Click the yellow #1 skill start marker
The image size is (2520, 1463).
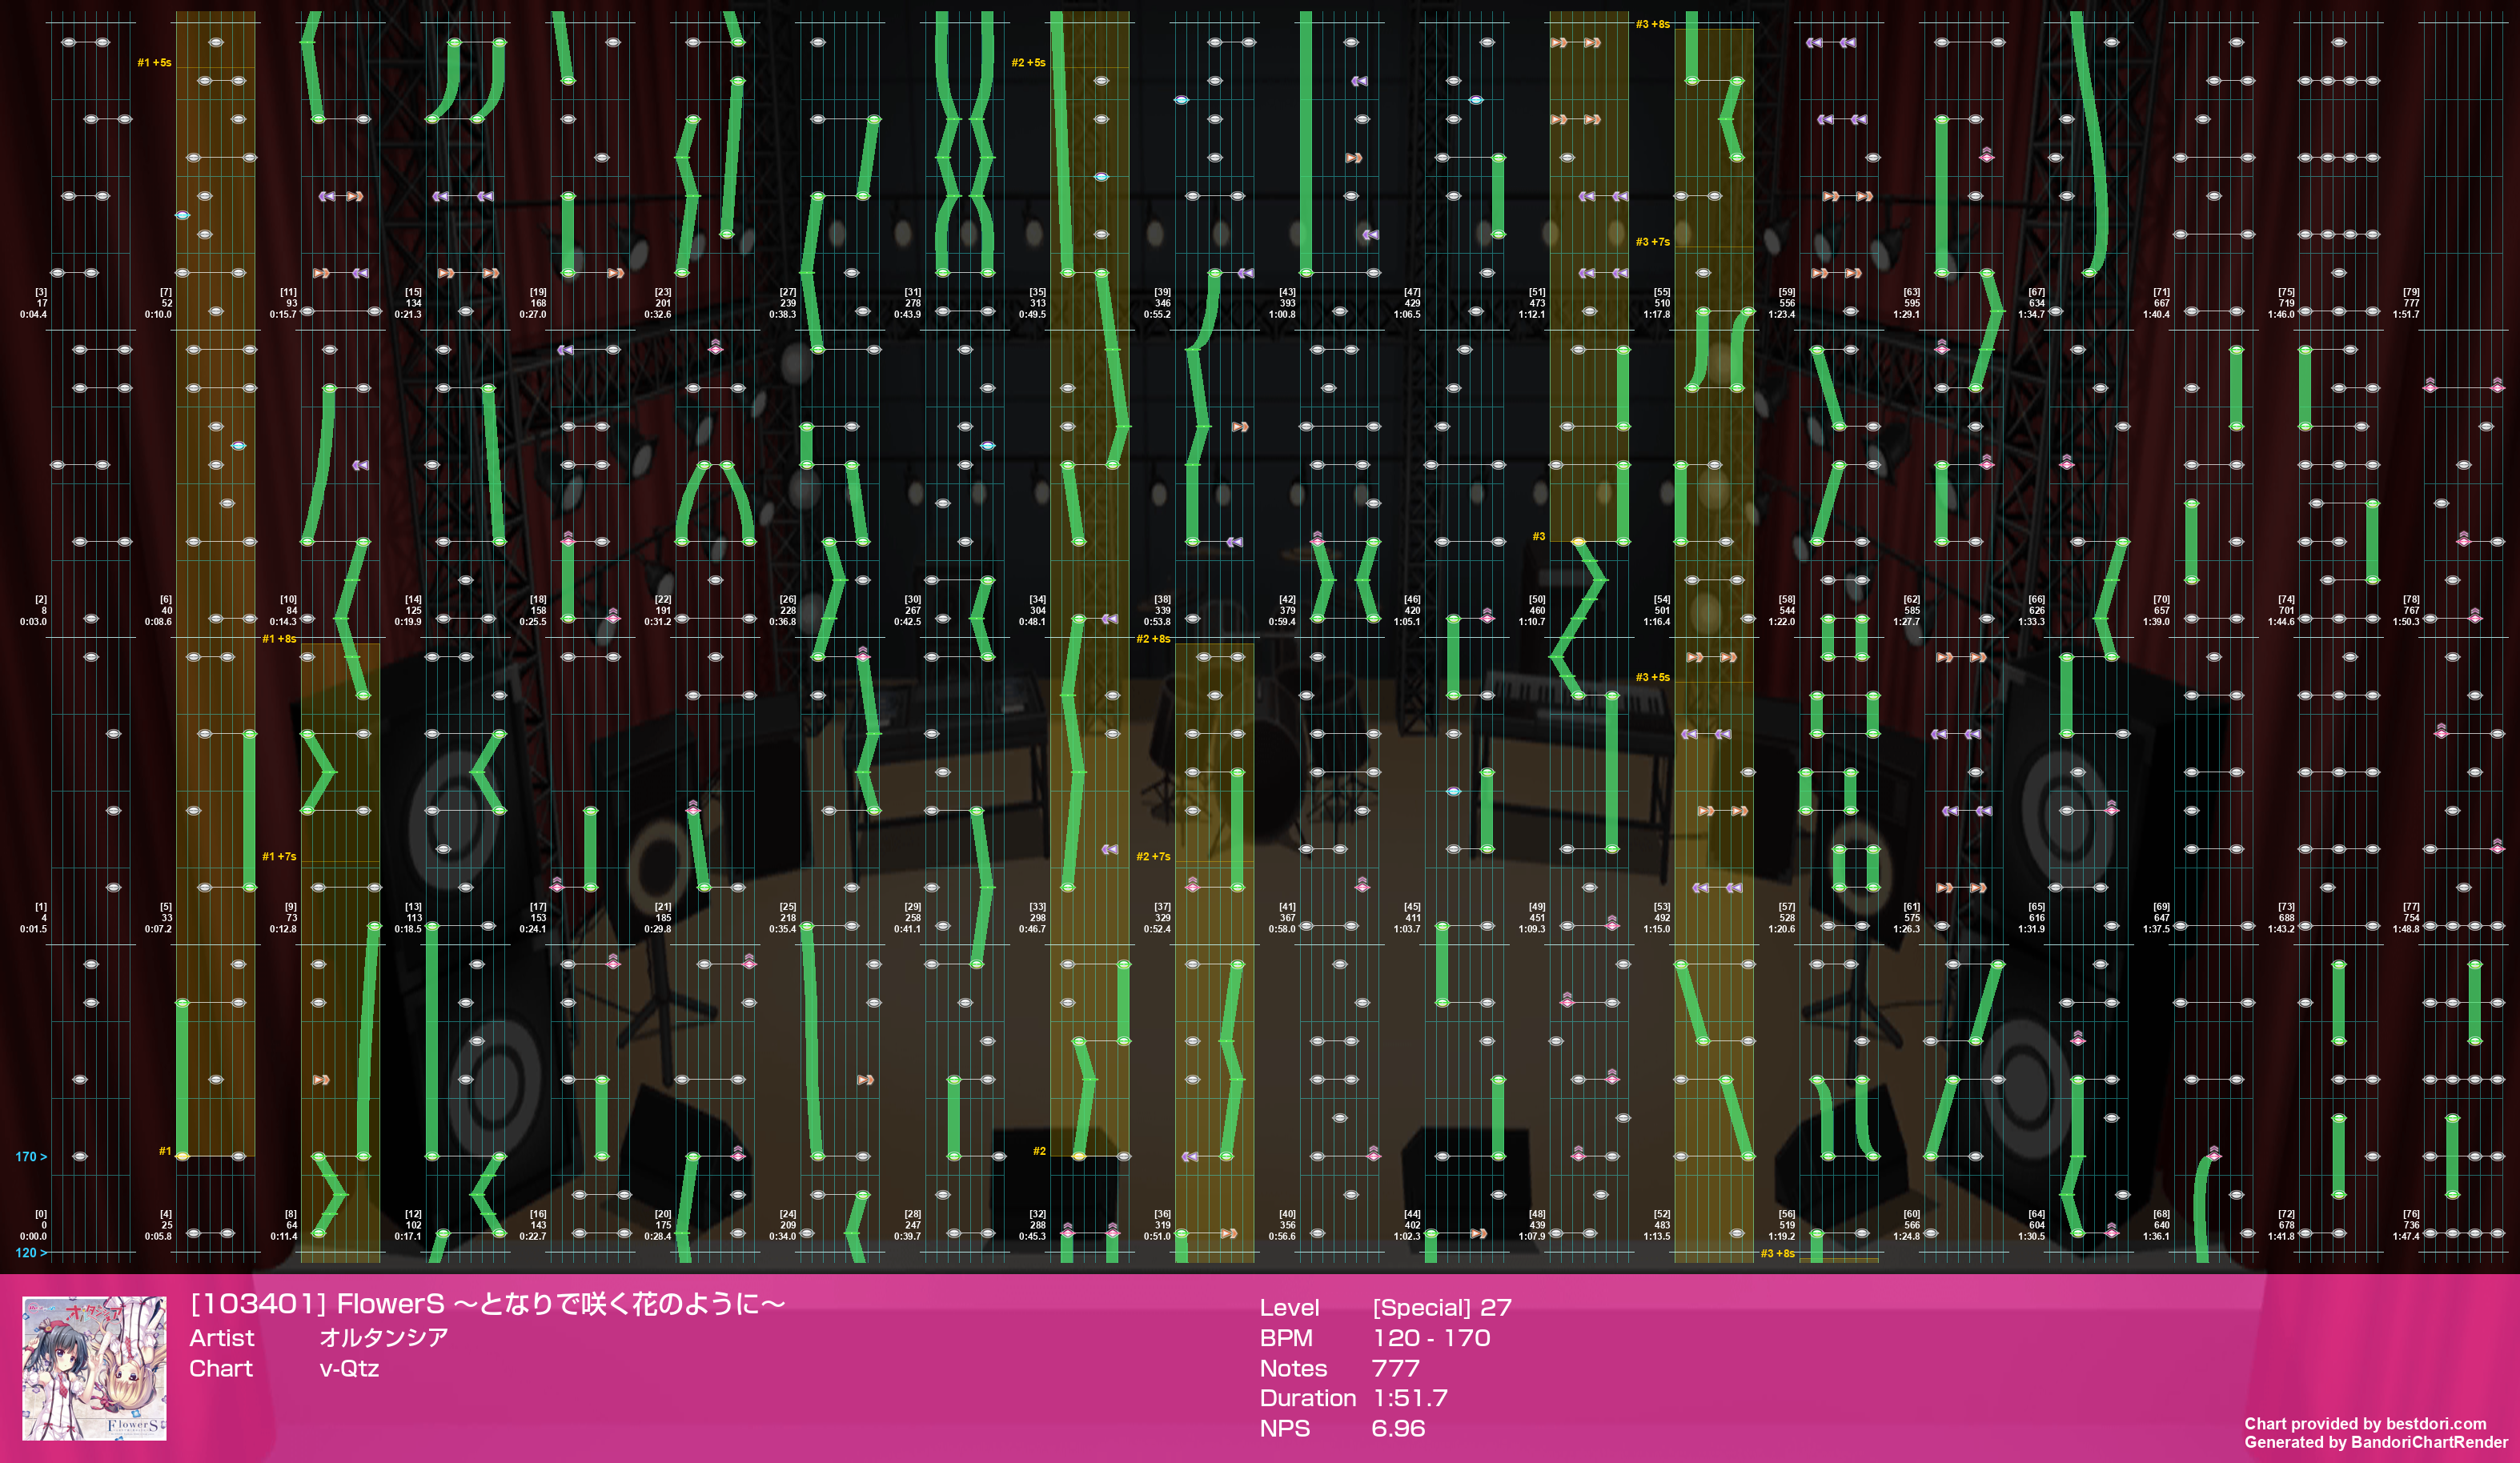(x=165, y=1151)
